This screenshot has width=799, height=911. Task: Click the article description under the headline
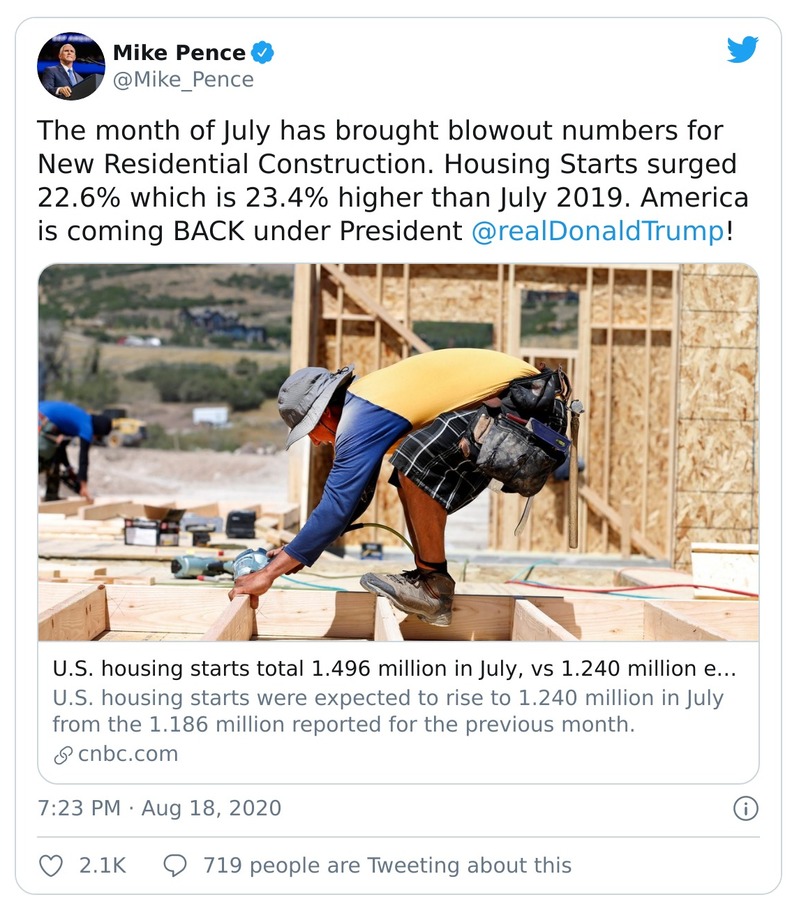click(x=388, y=710)
